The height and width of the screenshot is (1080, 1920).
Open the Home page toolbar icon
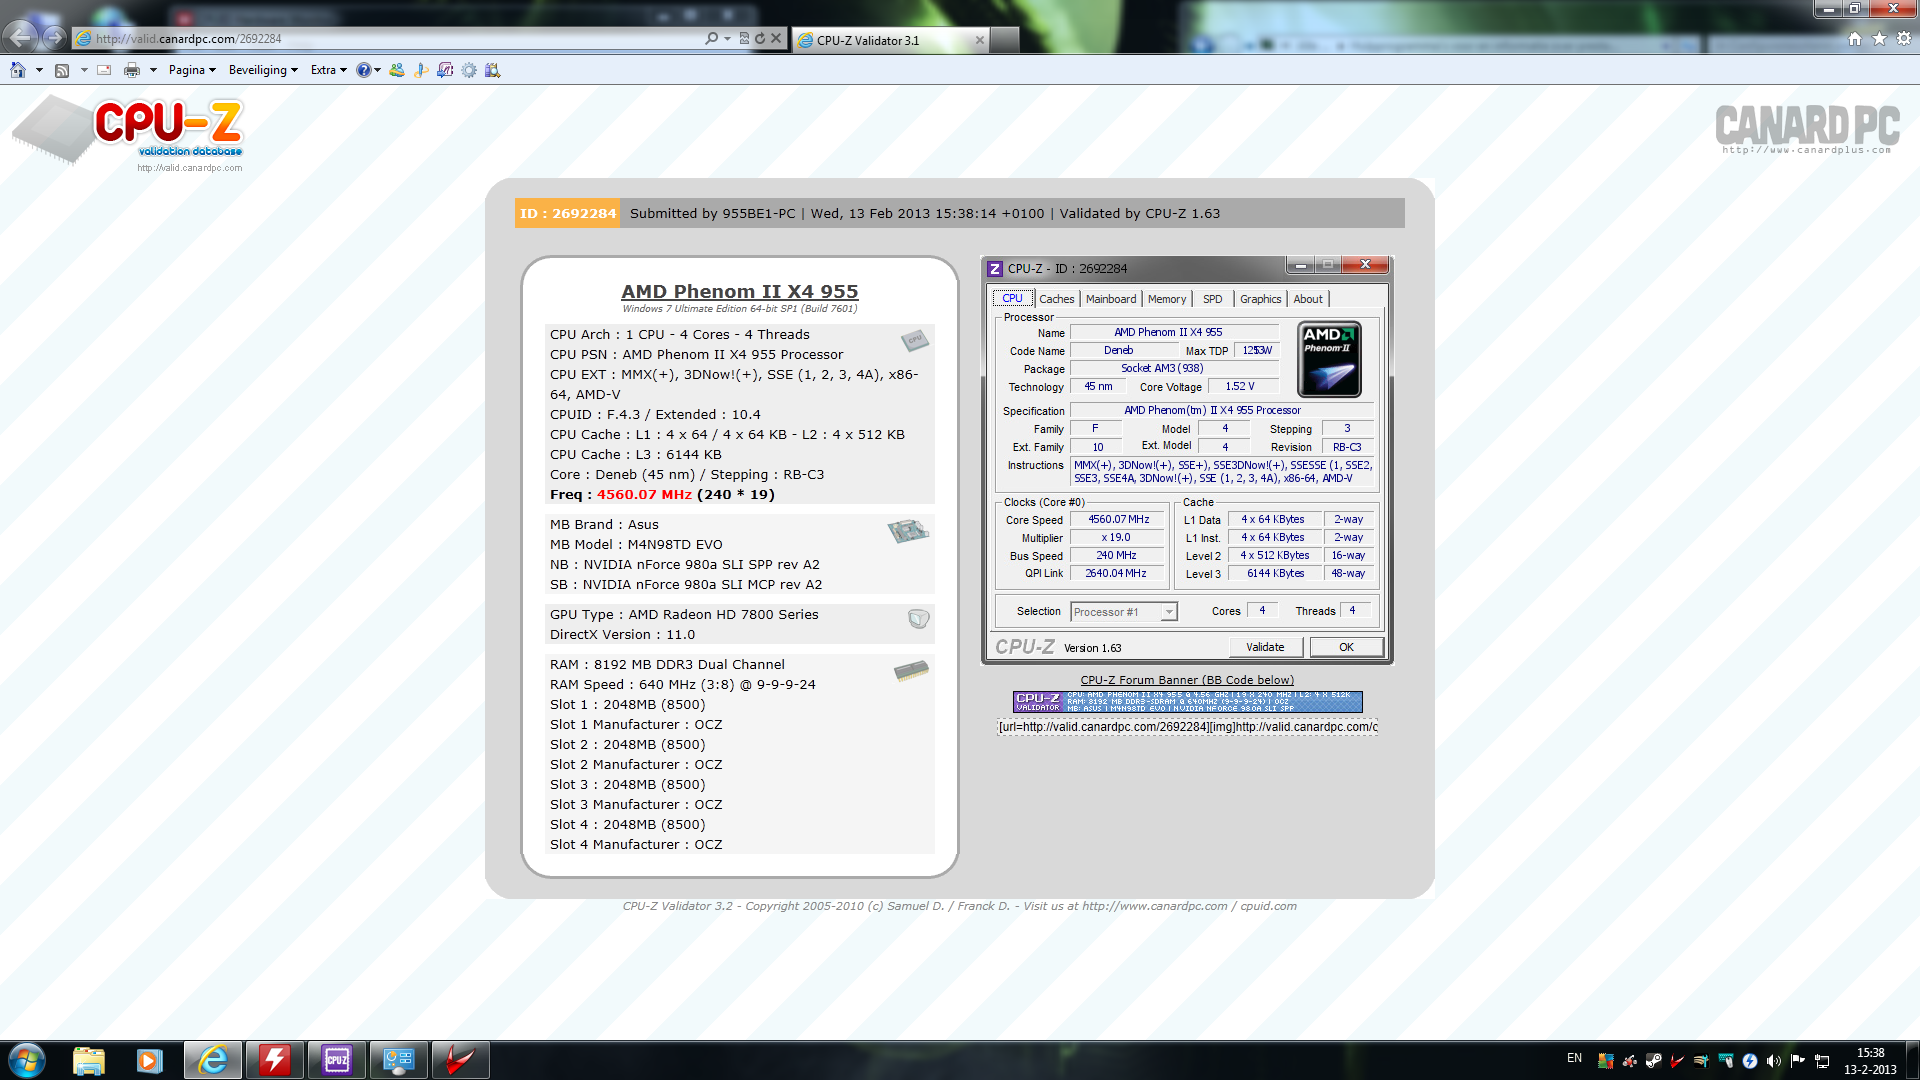[x=18, y=70]
